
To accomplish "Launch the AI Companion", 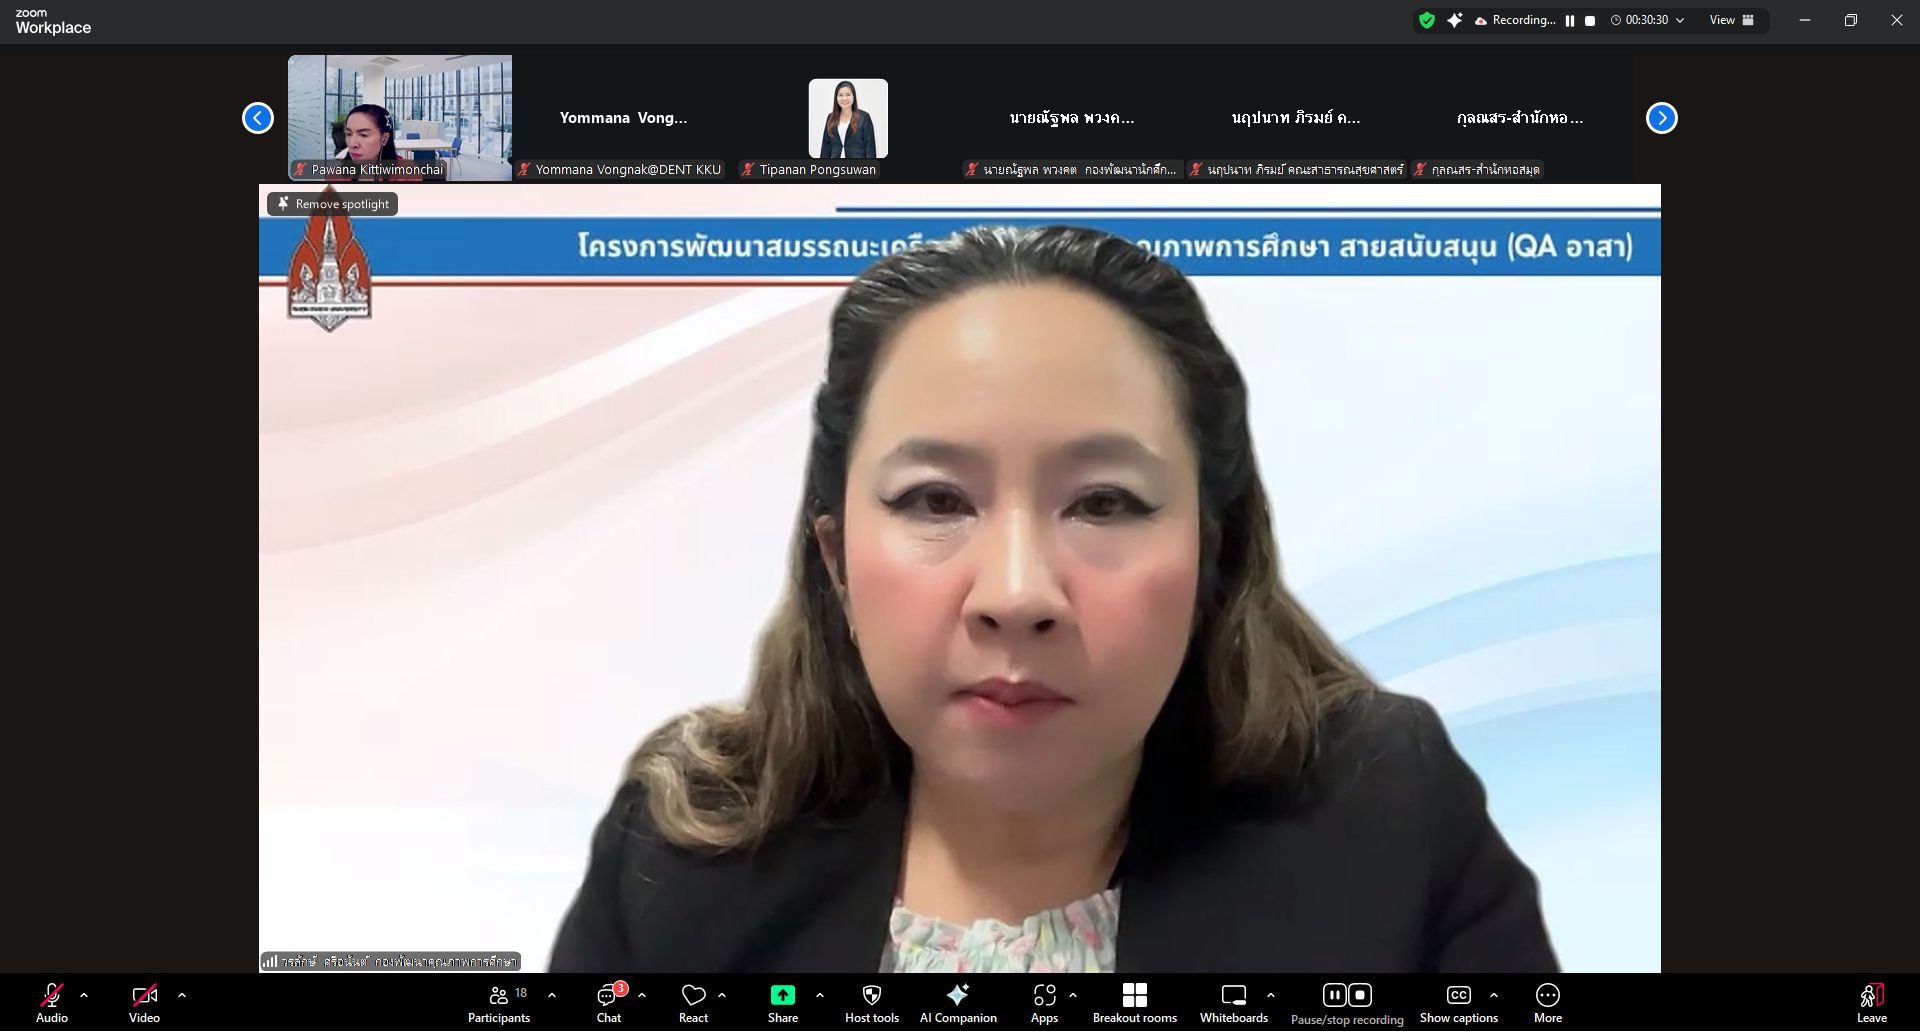I will coord(957,1003).
